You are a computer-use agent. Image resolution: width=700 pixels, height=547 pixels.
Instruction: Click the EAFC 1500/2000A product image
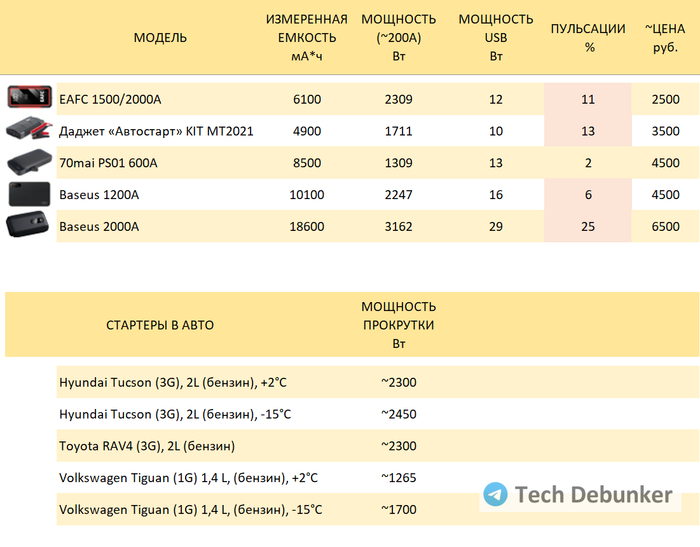coord(30,98)
